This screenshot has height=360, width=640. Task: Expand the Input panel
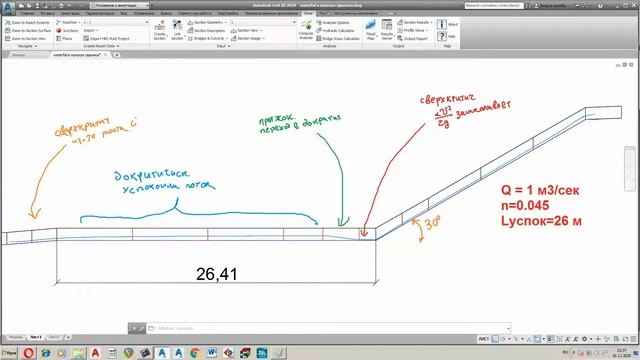(223, 46)
